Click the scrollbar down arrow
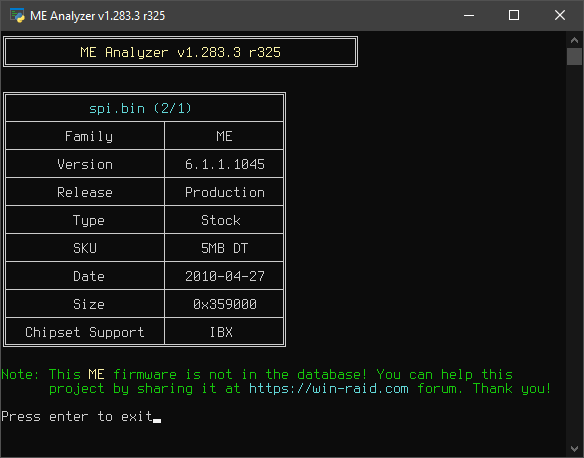The image size is (584, 458). pyautogui.click(x=574, y=449)
